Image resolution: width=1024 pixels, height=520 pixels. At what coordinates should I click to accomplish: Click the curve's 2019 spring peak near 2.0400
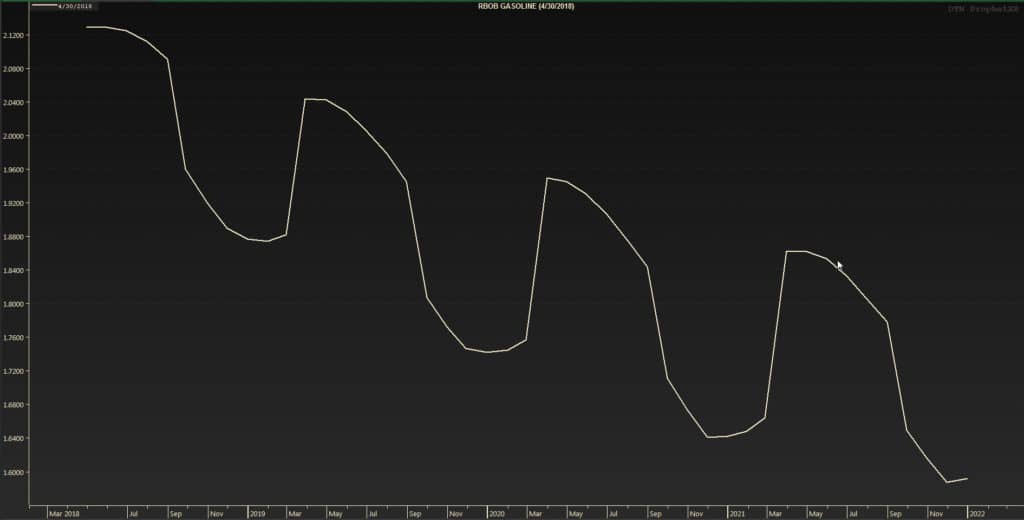[306, 99]
